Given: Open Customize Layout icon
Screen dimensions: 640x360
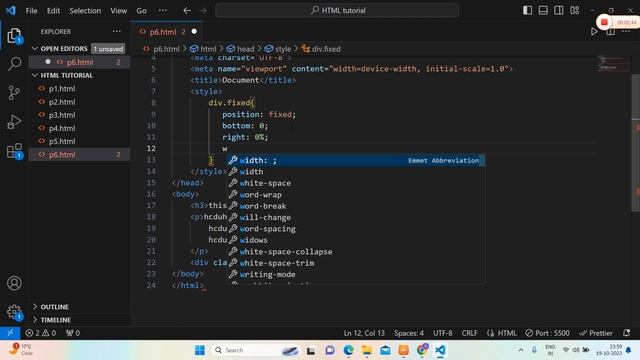Looking at the screenshot, I should tap(575, 10).
